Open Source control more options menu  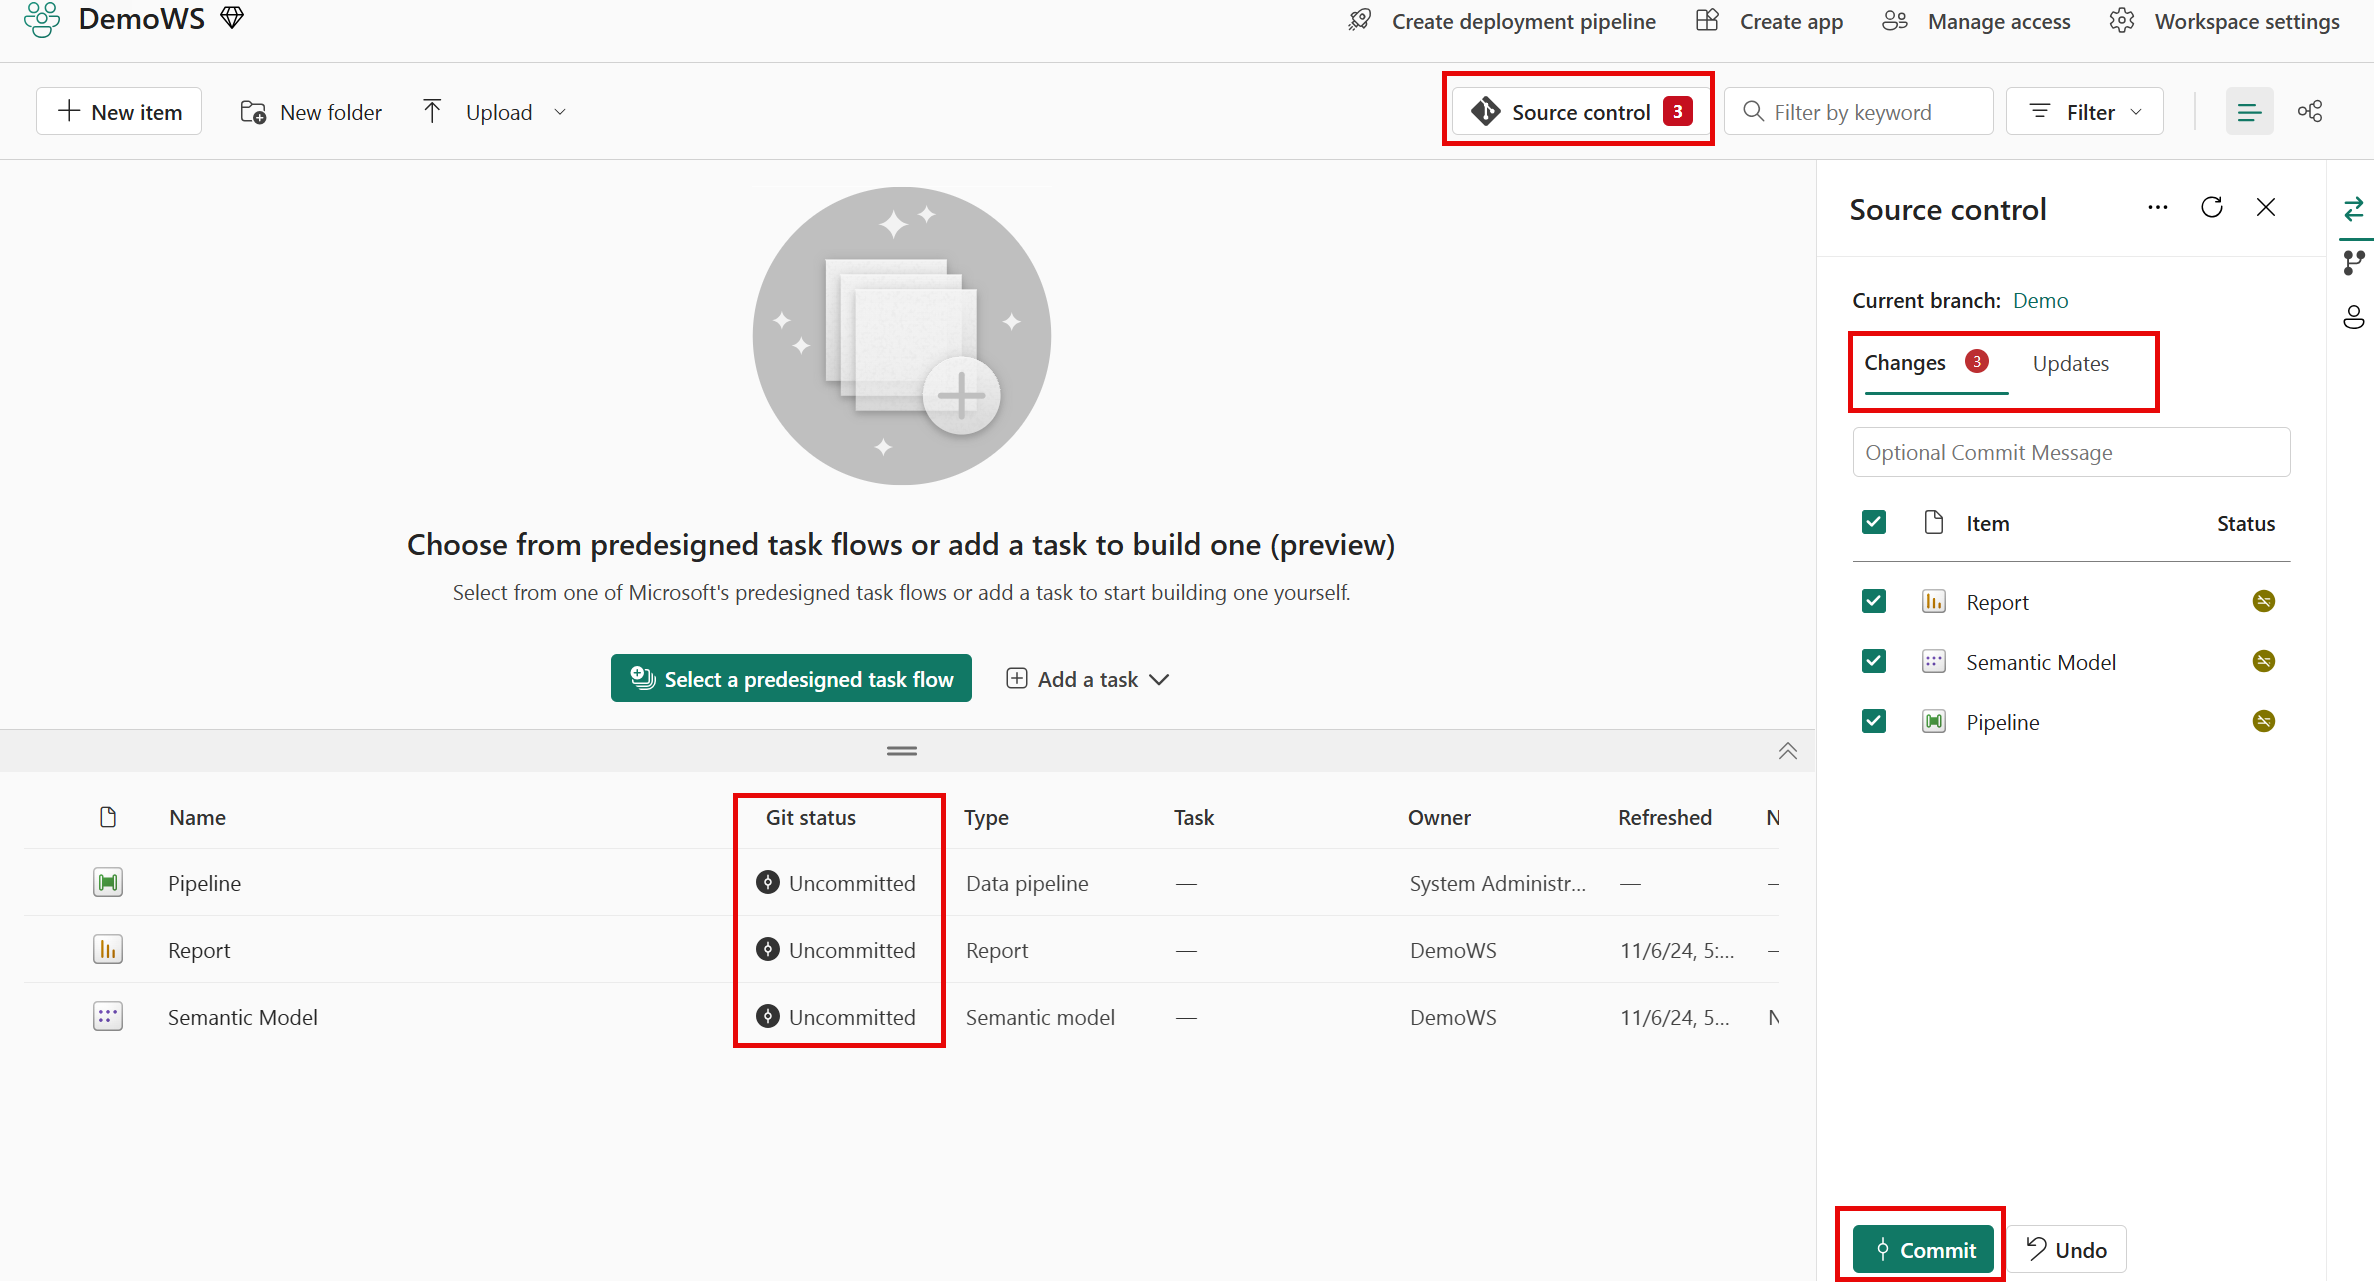point(2158,207)
